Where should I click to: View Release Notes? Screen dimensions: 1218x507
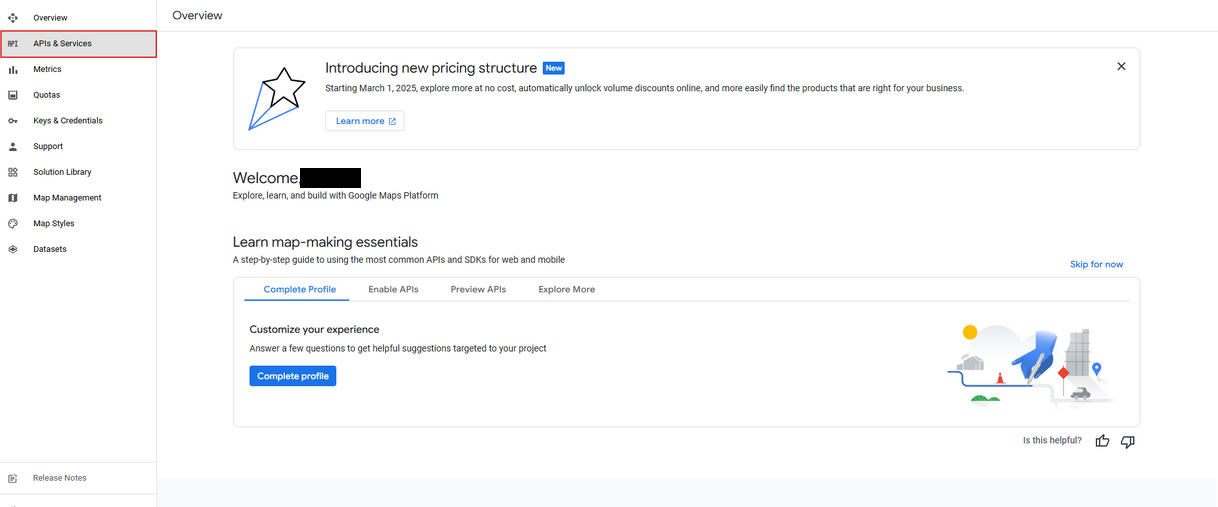tap(78, 478)
